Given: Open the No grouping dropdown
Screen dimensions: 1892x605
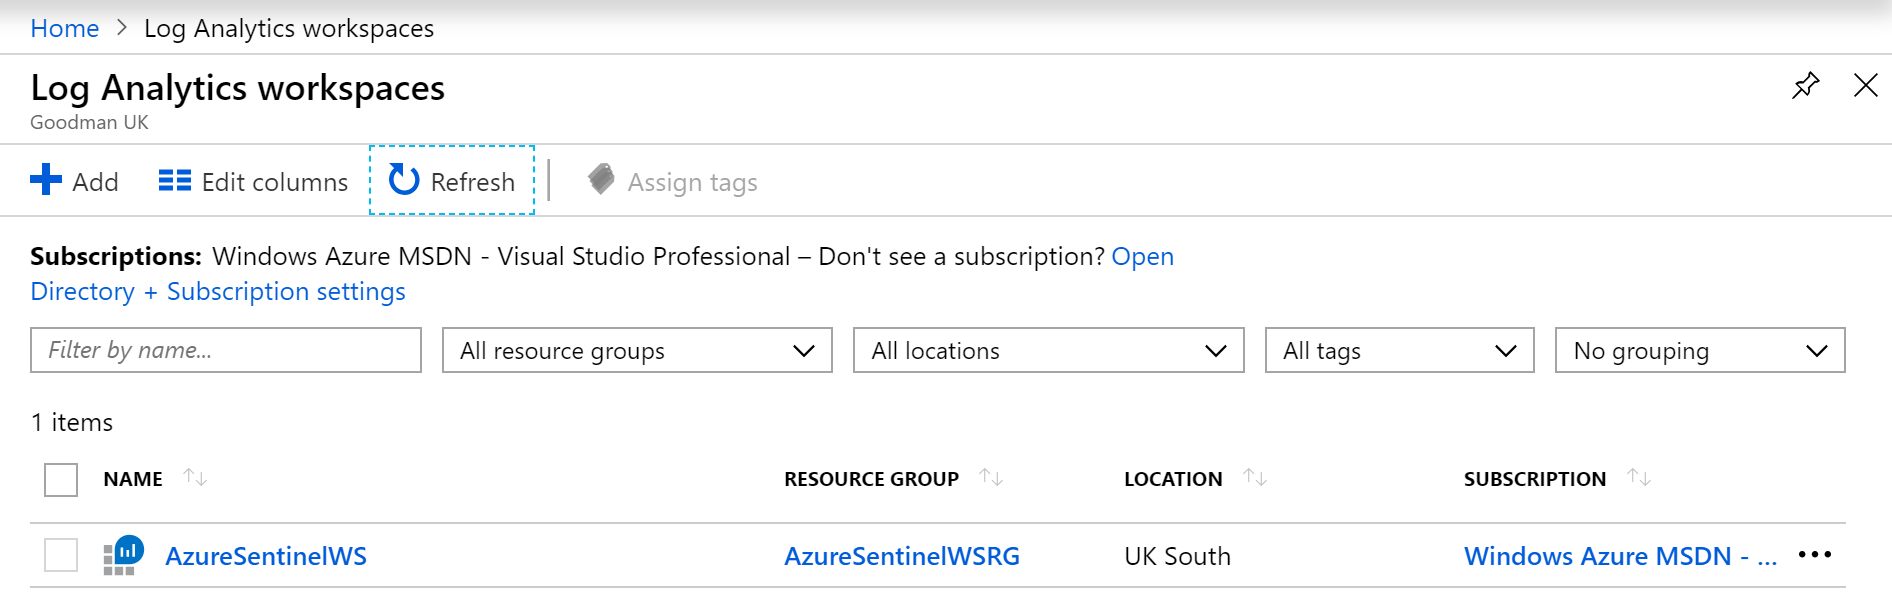Looking at the screenshot, I should point(1700,350).
